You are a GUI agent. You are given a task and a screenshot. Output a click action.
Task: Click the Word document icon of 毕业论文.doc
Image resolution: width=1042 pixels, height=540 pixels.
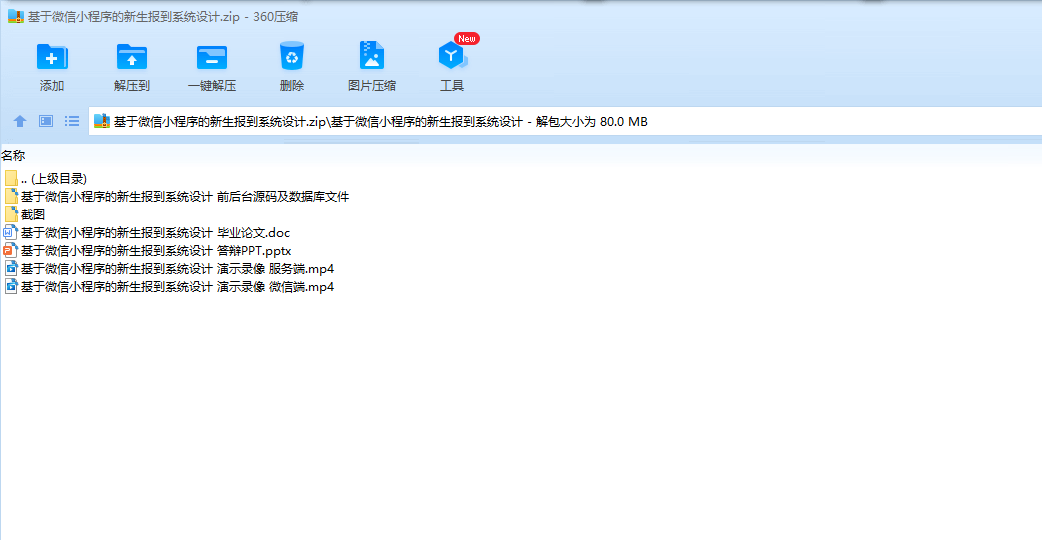(11, 232)
